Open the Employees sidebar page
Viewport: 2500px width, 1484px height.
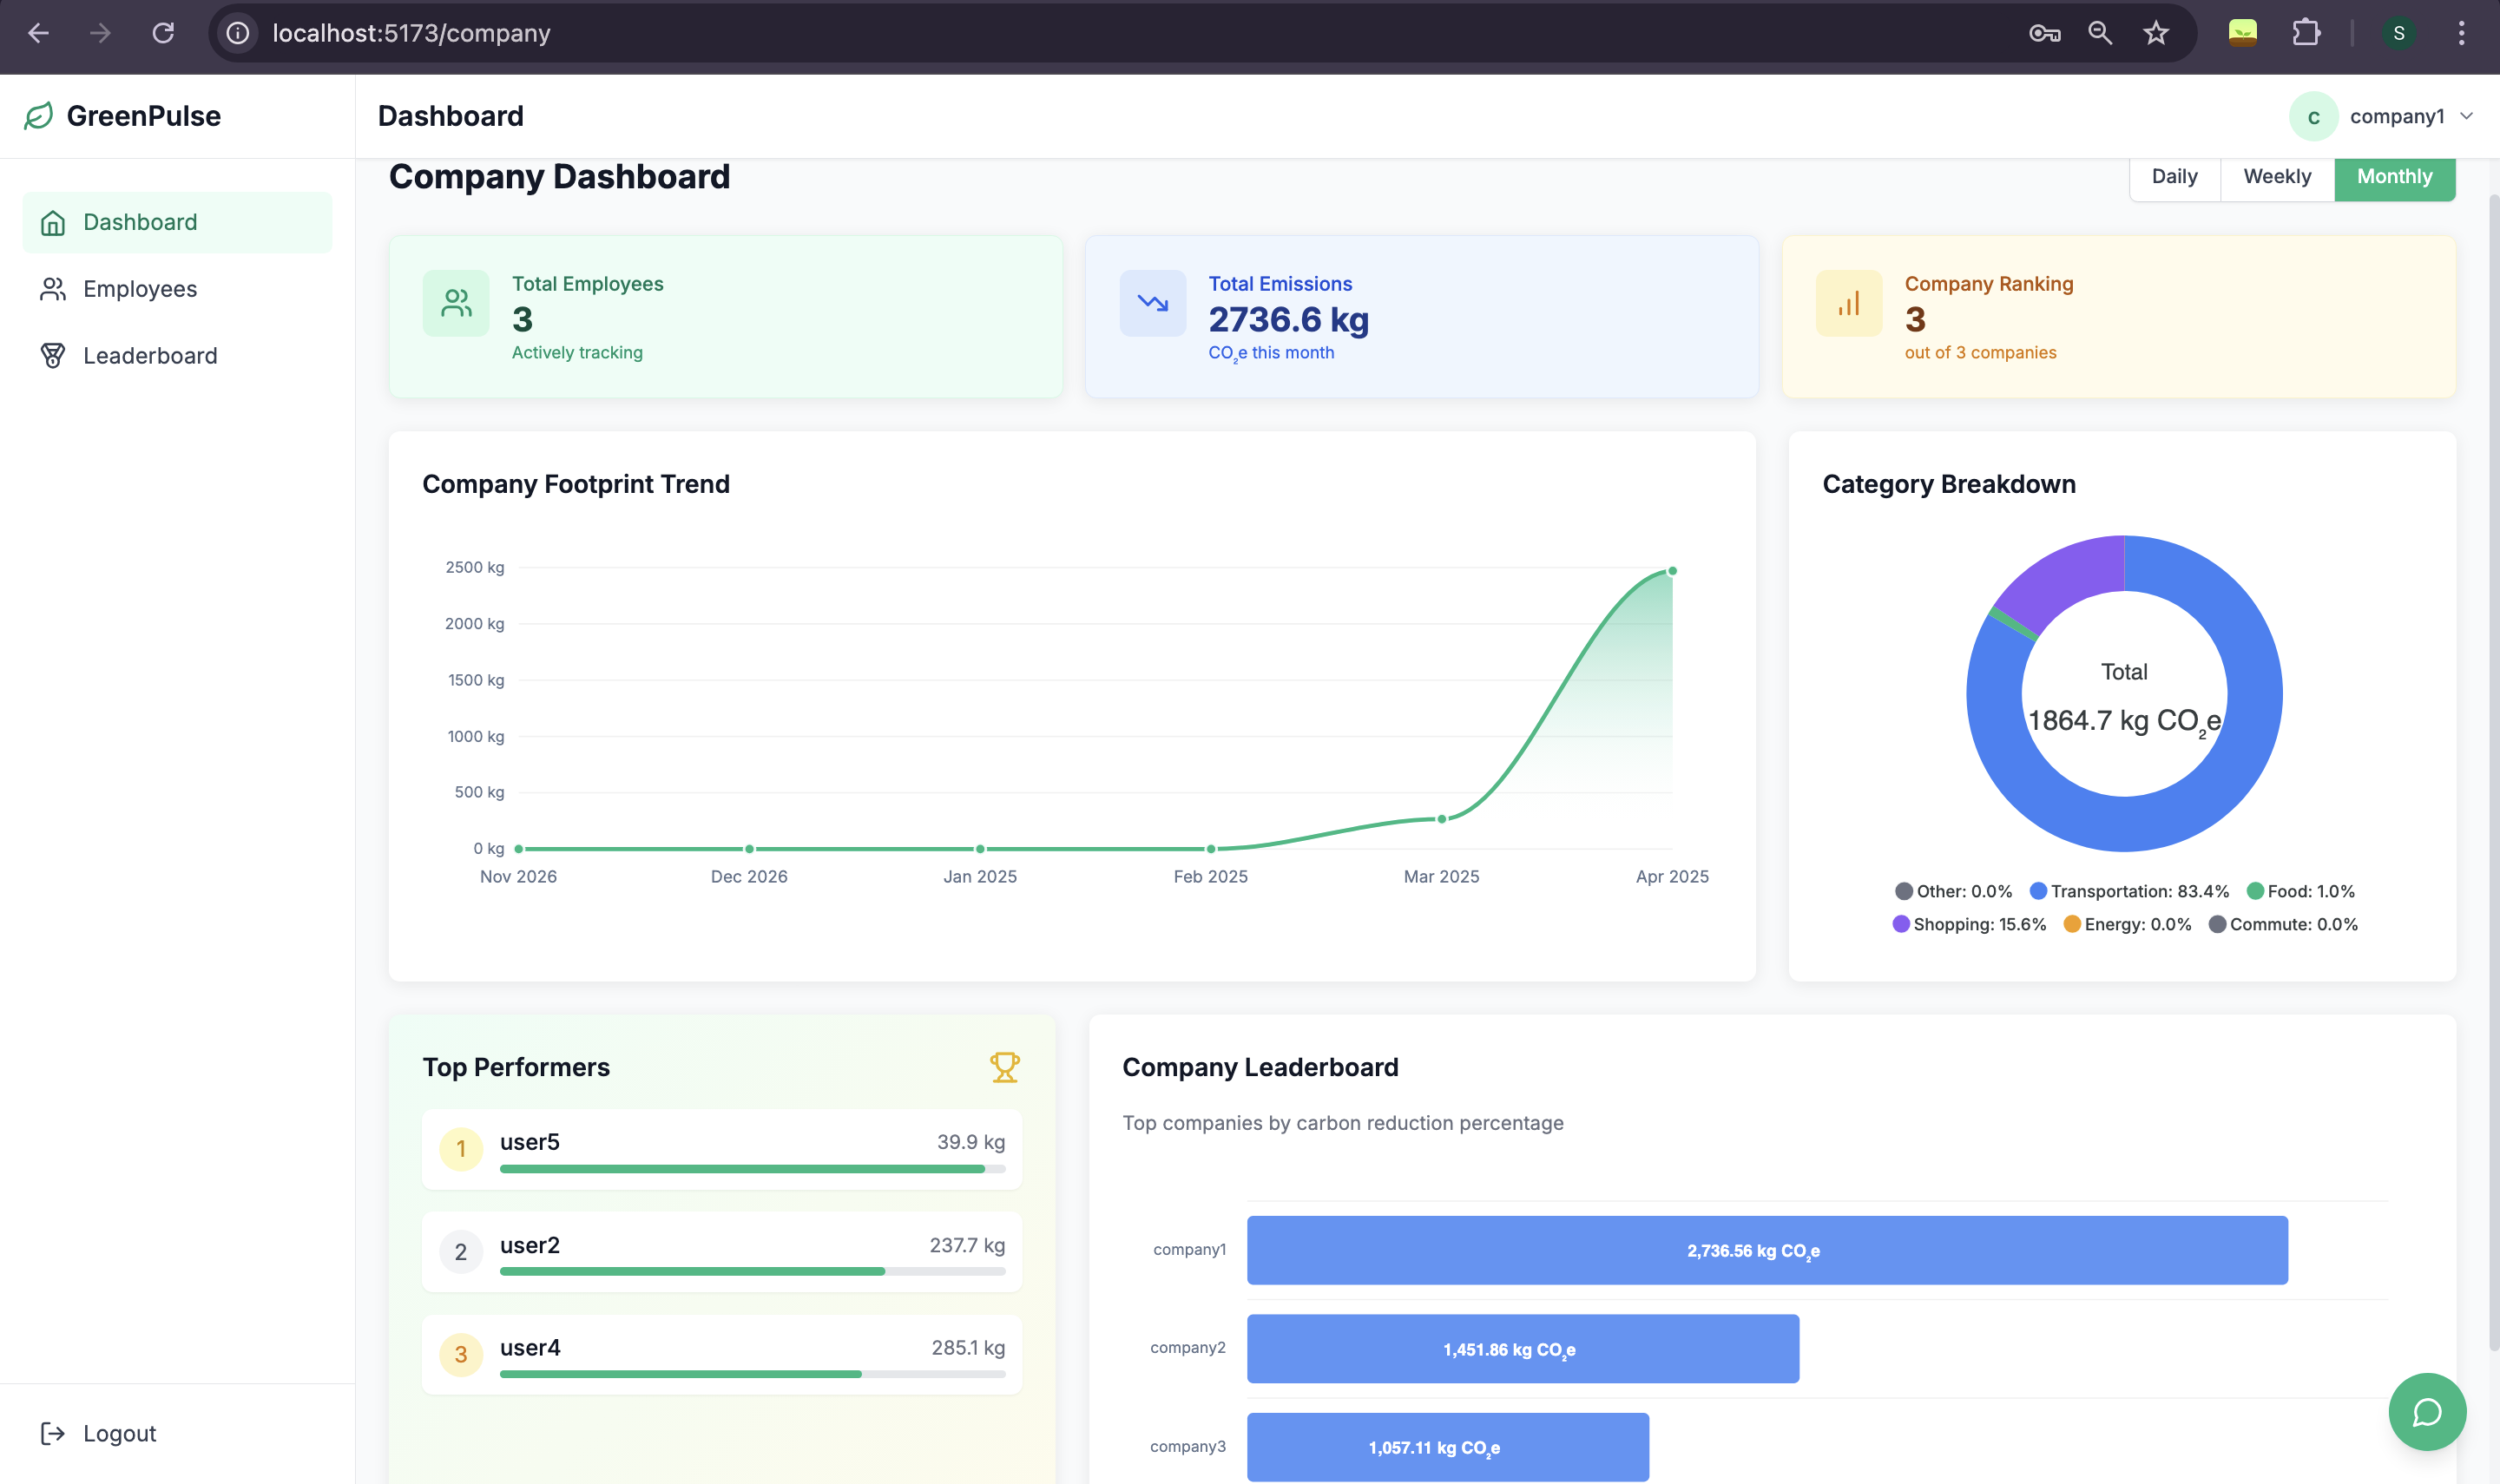coord(140,289)
